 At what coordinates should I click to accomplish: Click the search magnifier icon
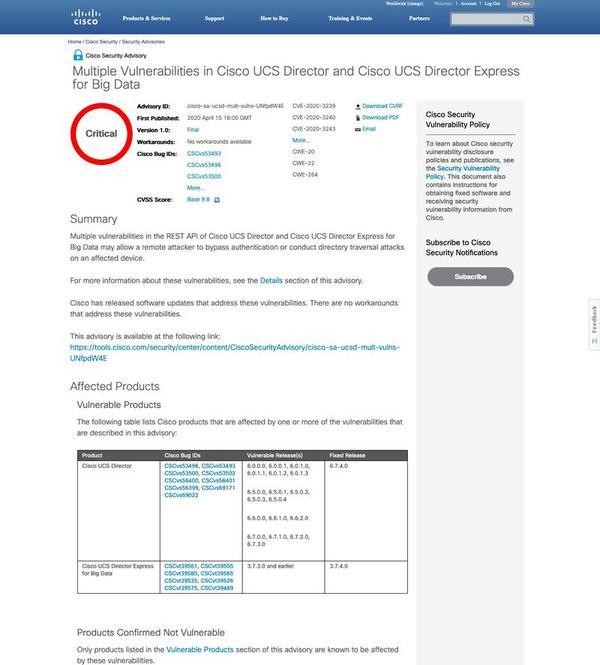tap(527, 19)
